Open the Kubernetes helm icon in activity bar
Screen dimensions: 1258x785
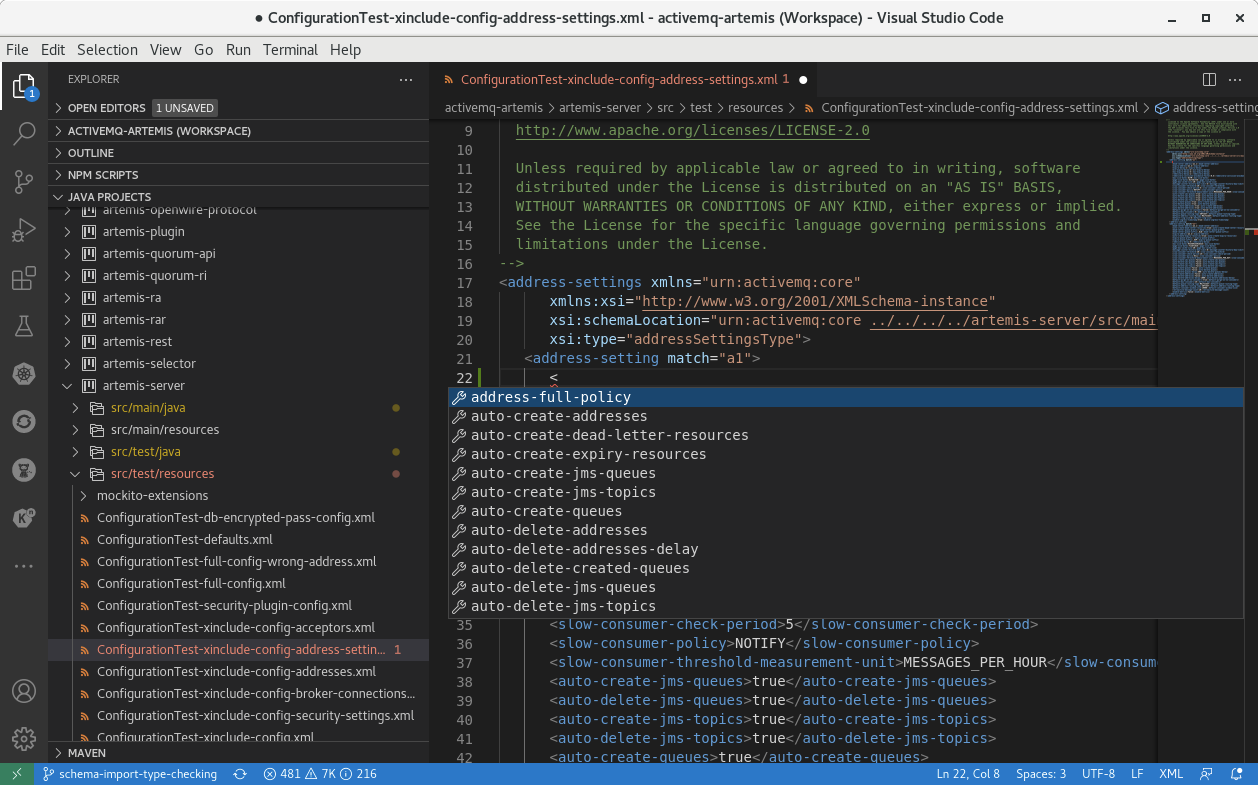(24, 374)
